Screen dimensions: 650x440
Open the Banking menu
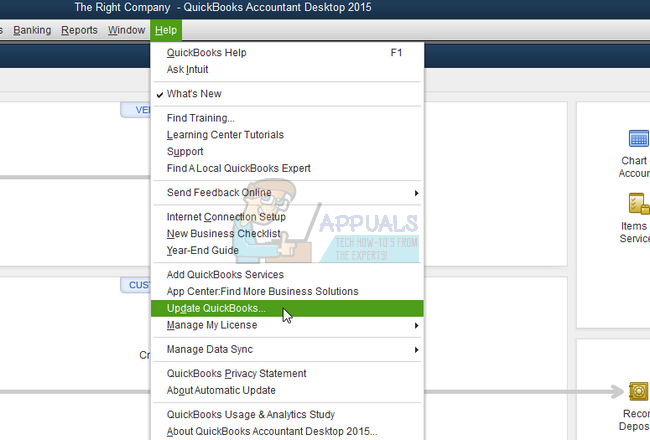(x=32, y=30)
